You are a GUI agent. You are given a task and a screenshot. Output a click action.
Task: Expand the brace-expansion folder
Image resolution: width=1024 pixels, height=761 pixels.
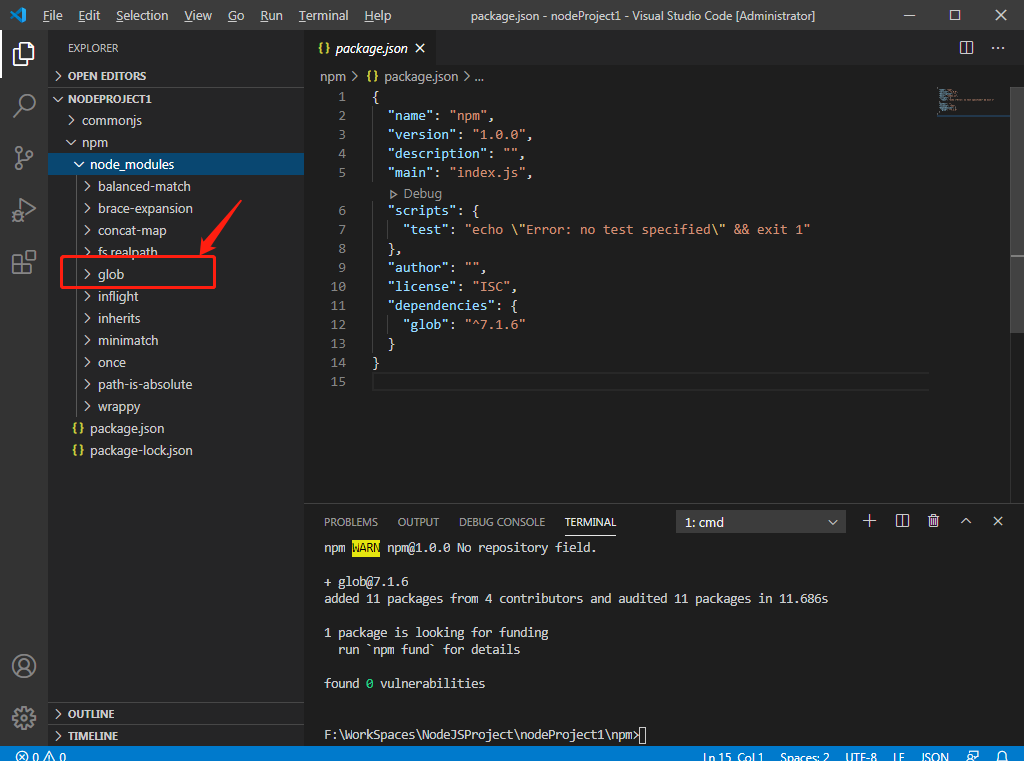(x=176, y=208)
